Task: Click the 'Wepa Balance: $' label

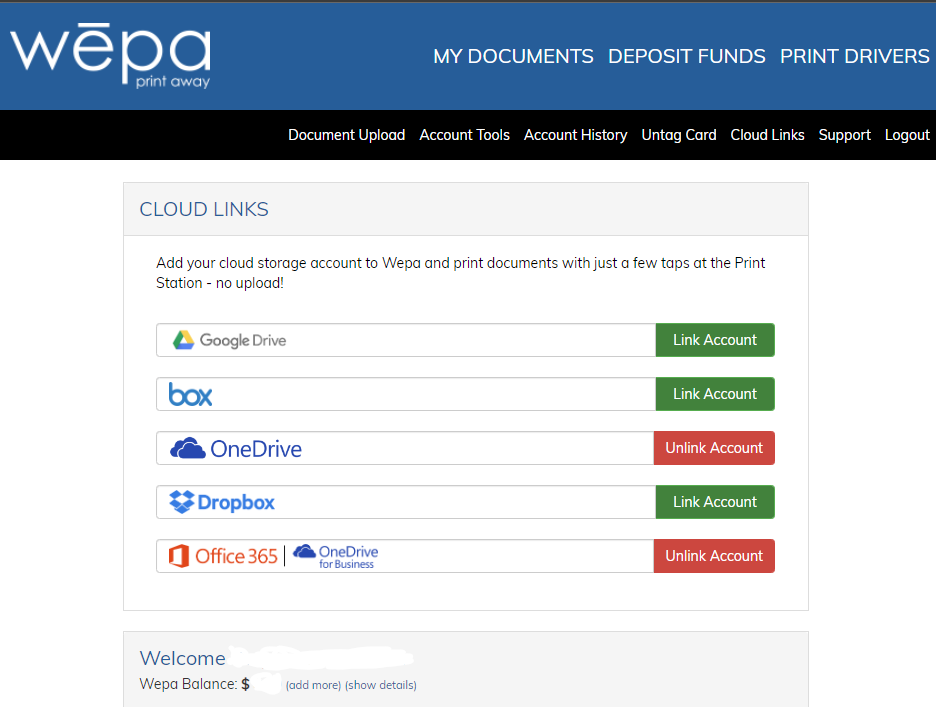Action: [195, 684]
